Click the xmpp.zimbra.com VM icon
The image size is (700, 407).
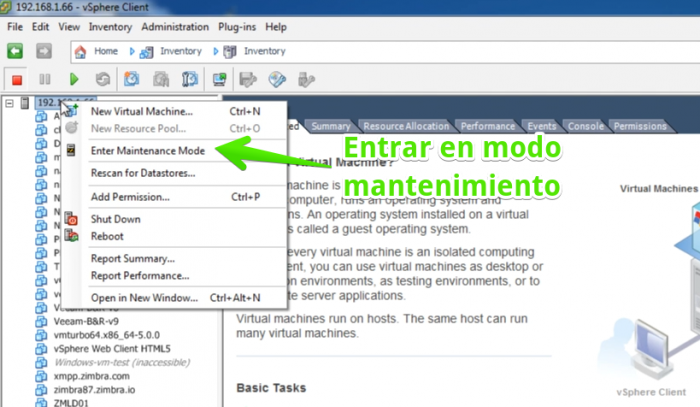(41, 376)
